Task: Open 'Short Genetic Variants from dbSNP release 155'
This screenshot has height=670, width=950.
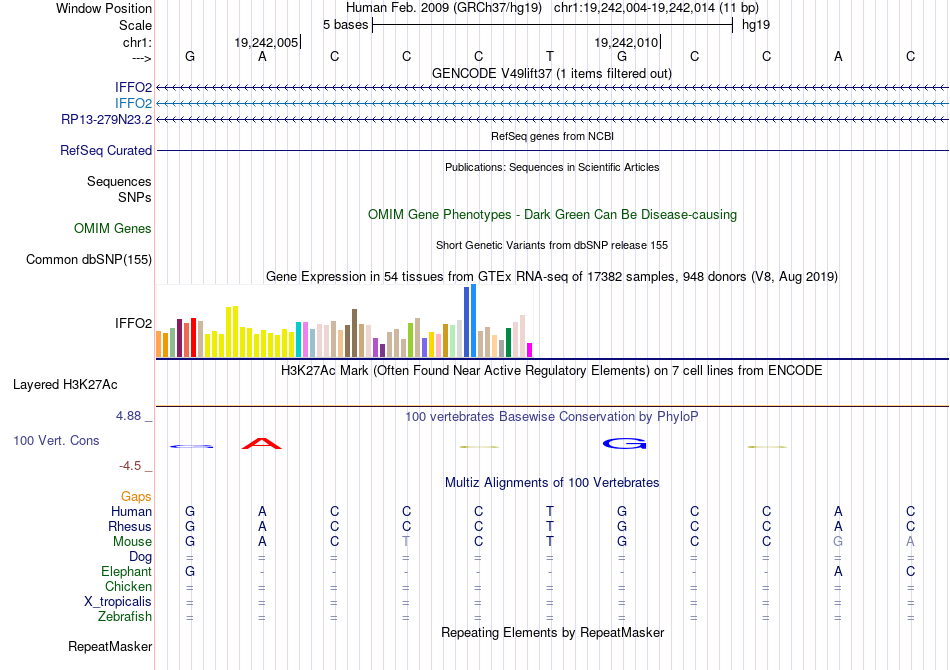Action: [x=552, y=245]
